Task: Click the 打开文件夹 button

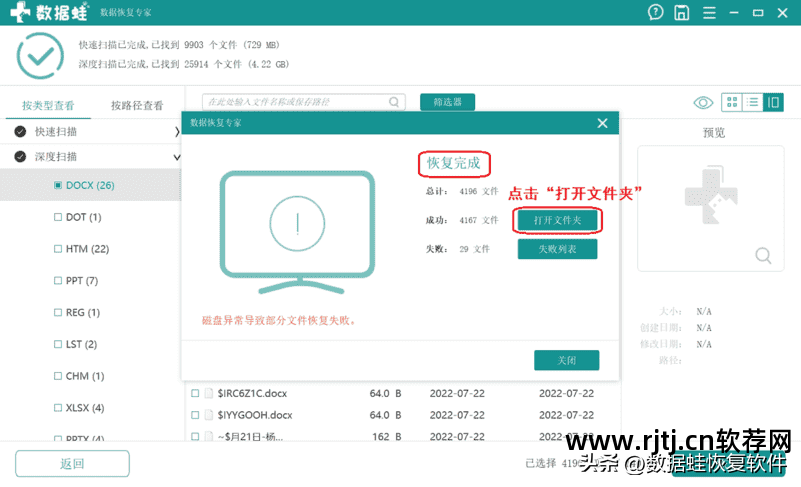Action: 557,220
